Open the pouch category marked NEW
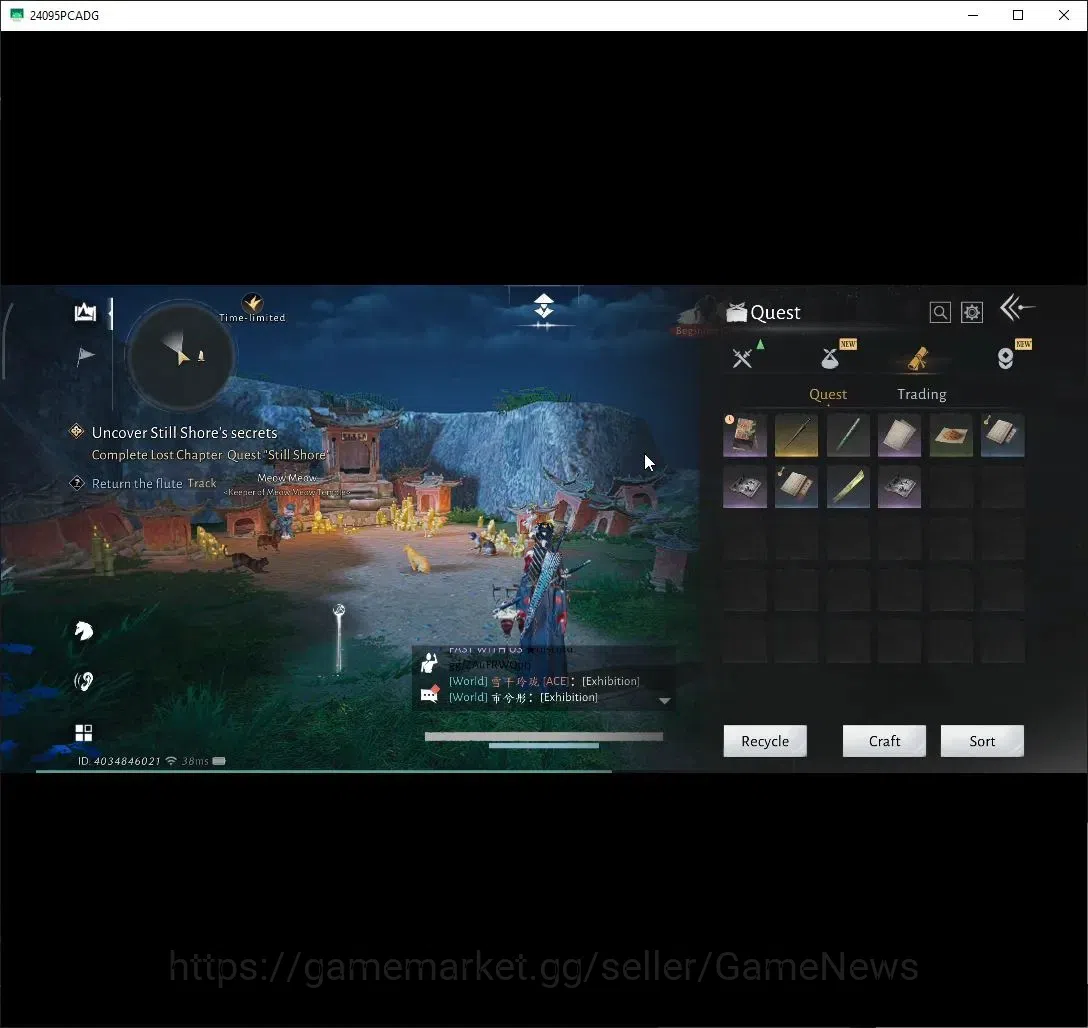This screenshot has width=1088, height=1028. (x=830, y=358)
